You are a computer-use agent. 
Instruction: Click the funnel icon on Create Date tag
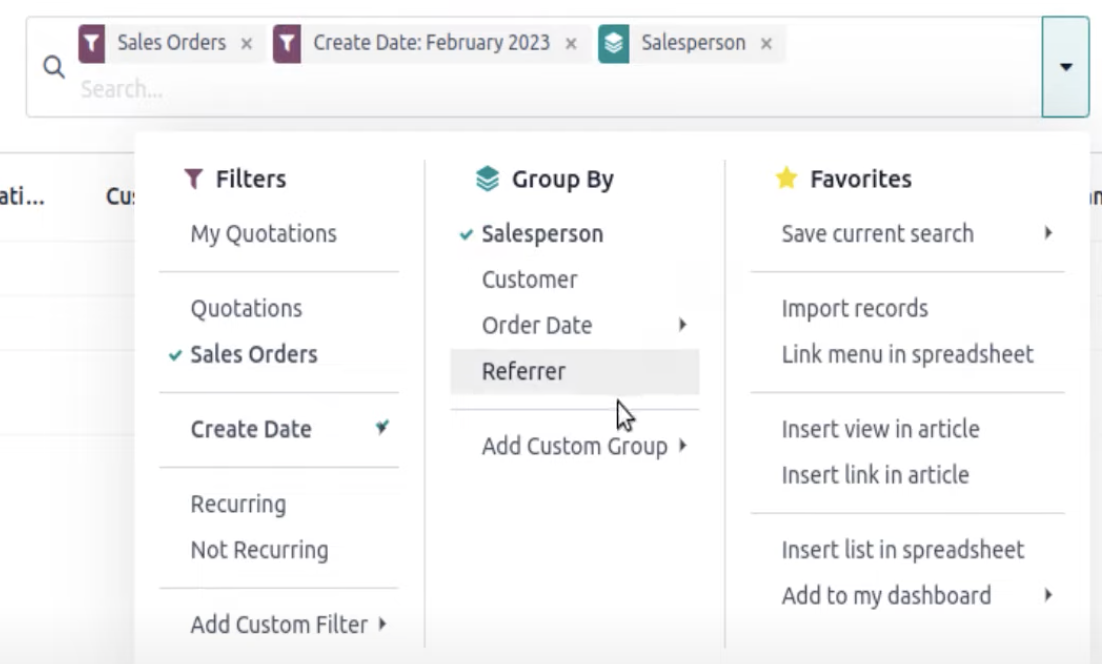pos(287,44)
